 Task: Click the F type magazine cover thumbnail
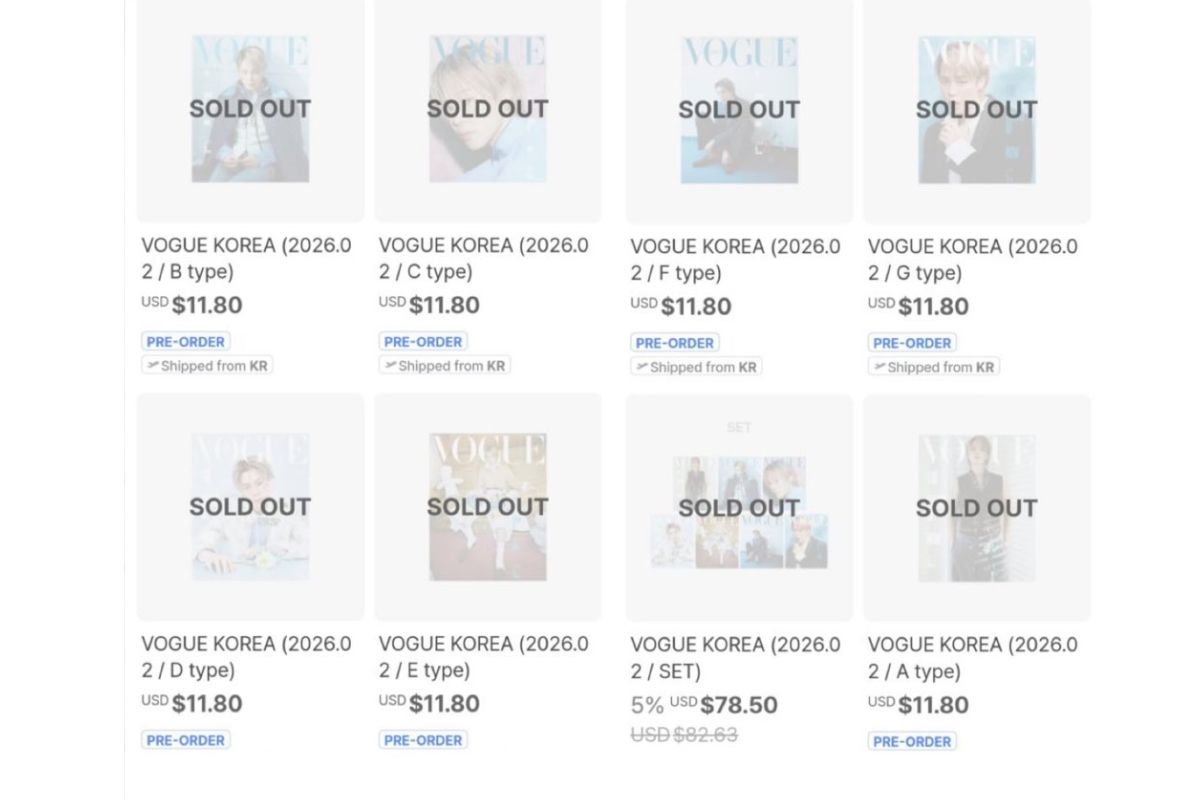(x=738, y=110)
